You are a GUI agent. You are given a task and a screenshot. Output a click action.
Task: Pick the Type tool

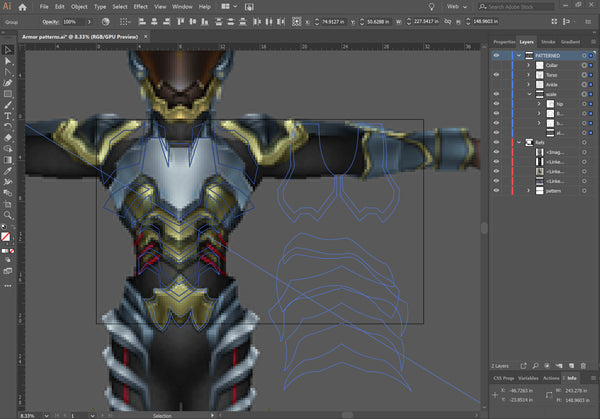(x=8, y=115)
